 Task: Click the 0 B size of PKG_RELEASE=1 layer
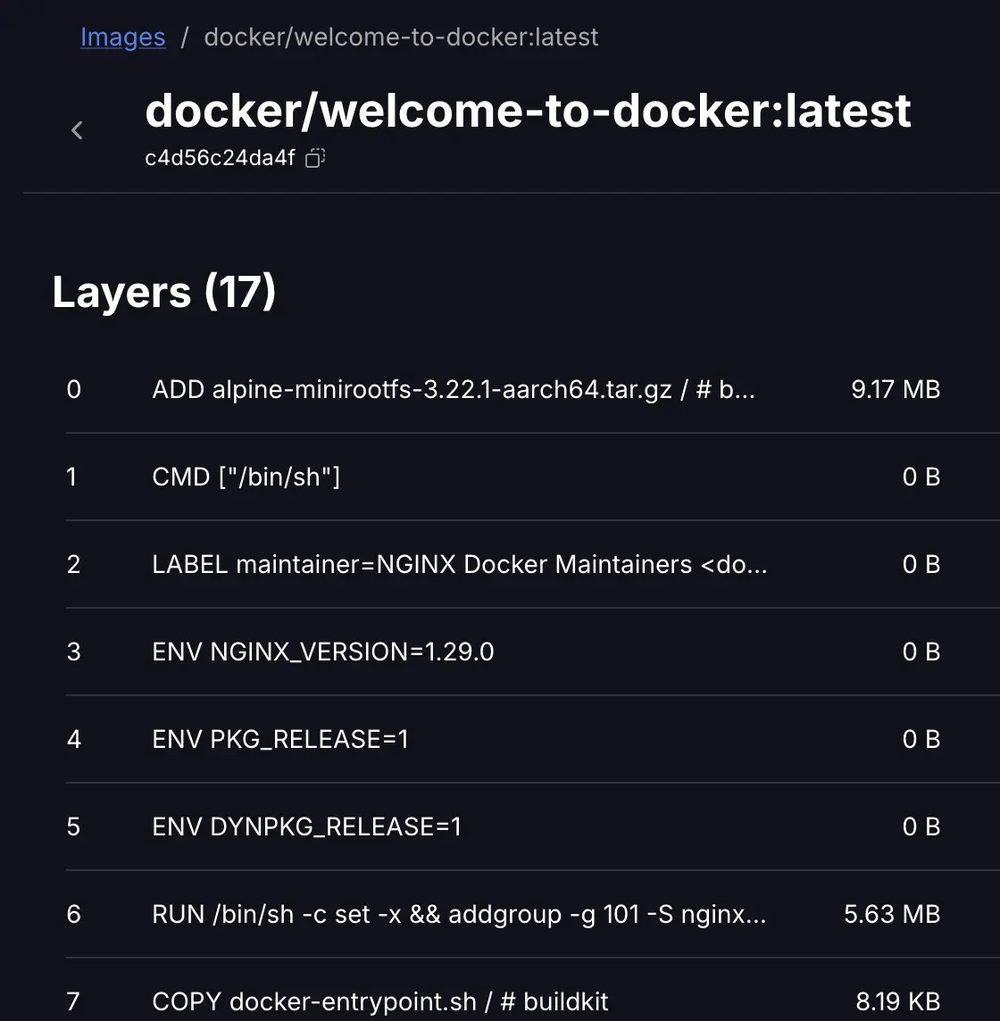(921, 739)
